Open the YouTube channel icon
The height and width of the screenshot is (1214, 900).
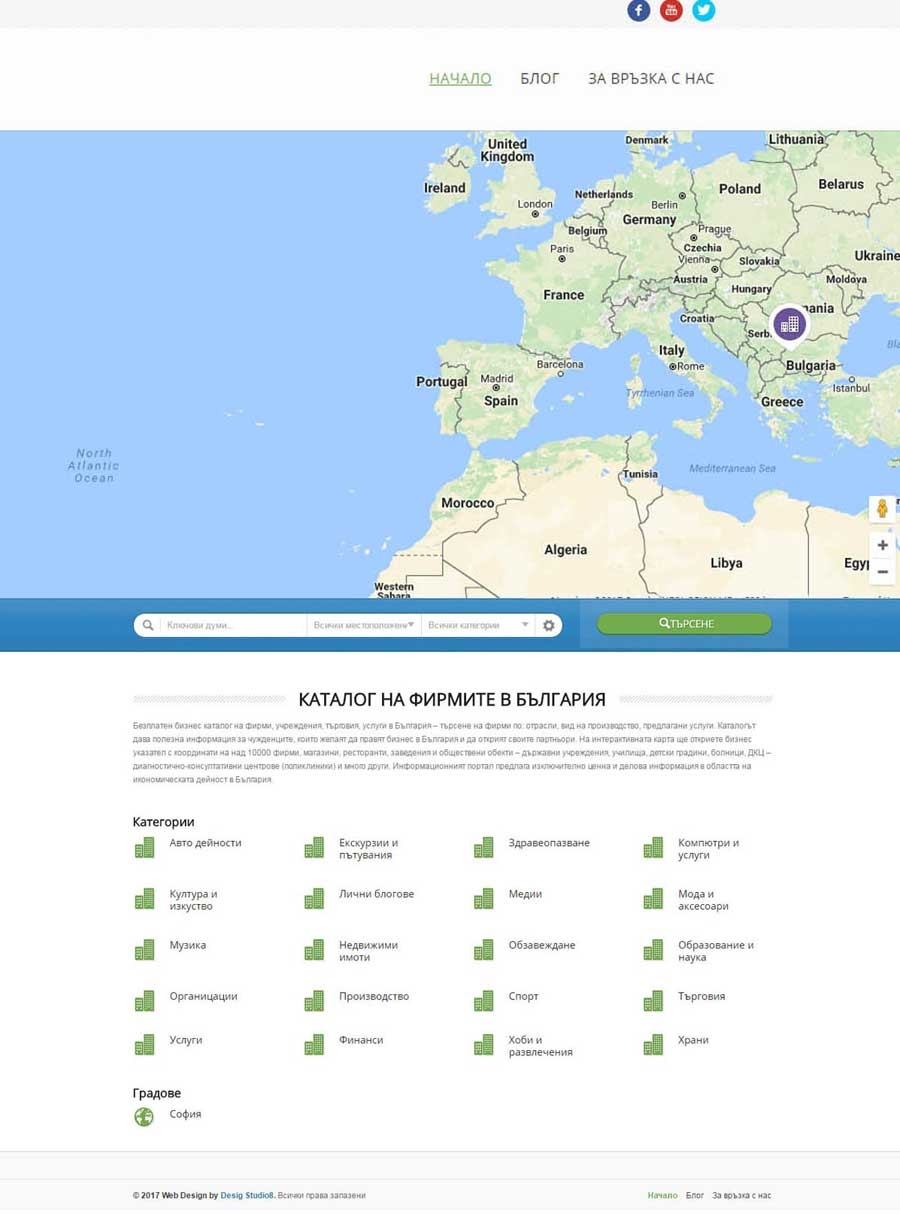point(671,10)
